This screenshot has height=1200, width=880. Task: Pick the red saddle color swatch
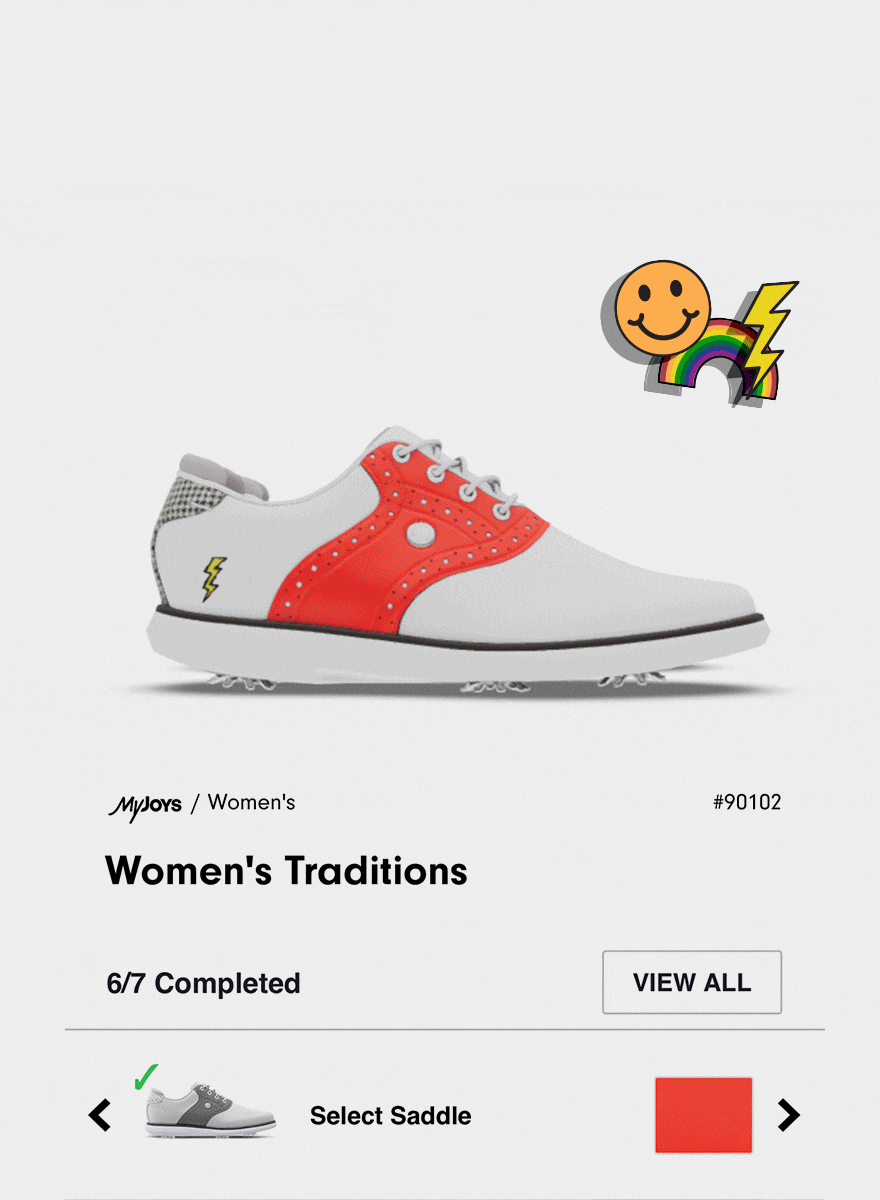click(704, 1115)
